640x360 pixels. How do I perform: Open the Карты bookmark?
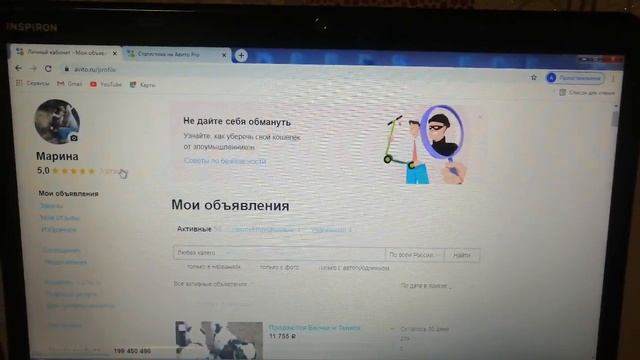[x=142, y=85]
